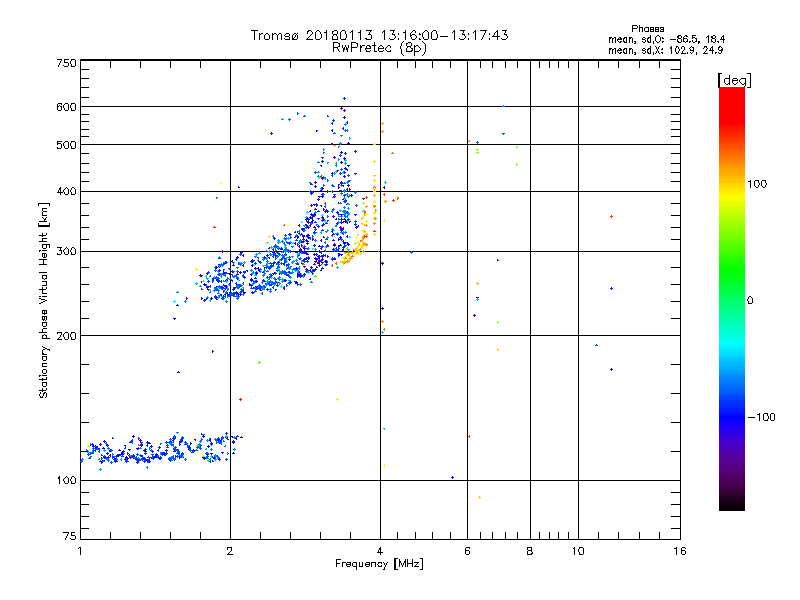Click the colorbar label '-100'
The height and width of the screenshot is (600, 800).
point(761,417)
